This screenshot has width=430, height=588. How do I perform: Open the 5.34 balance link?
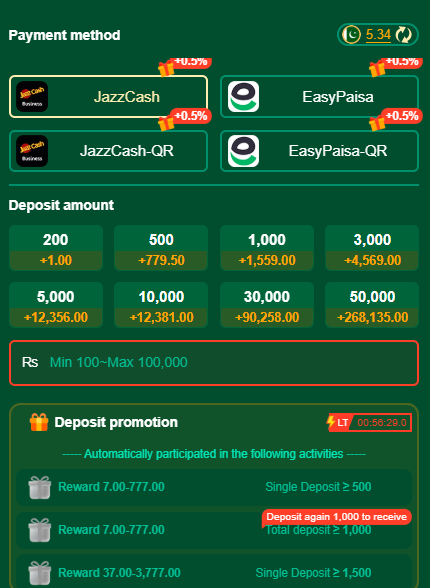pos(378,35)
